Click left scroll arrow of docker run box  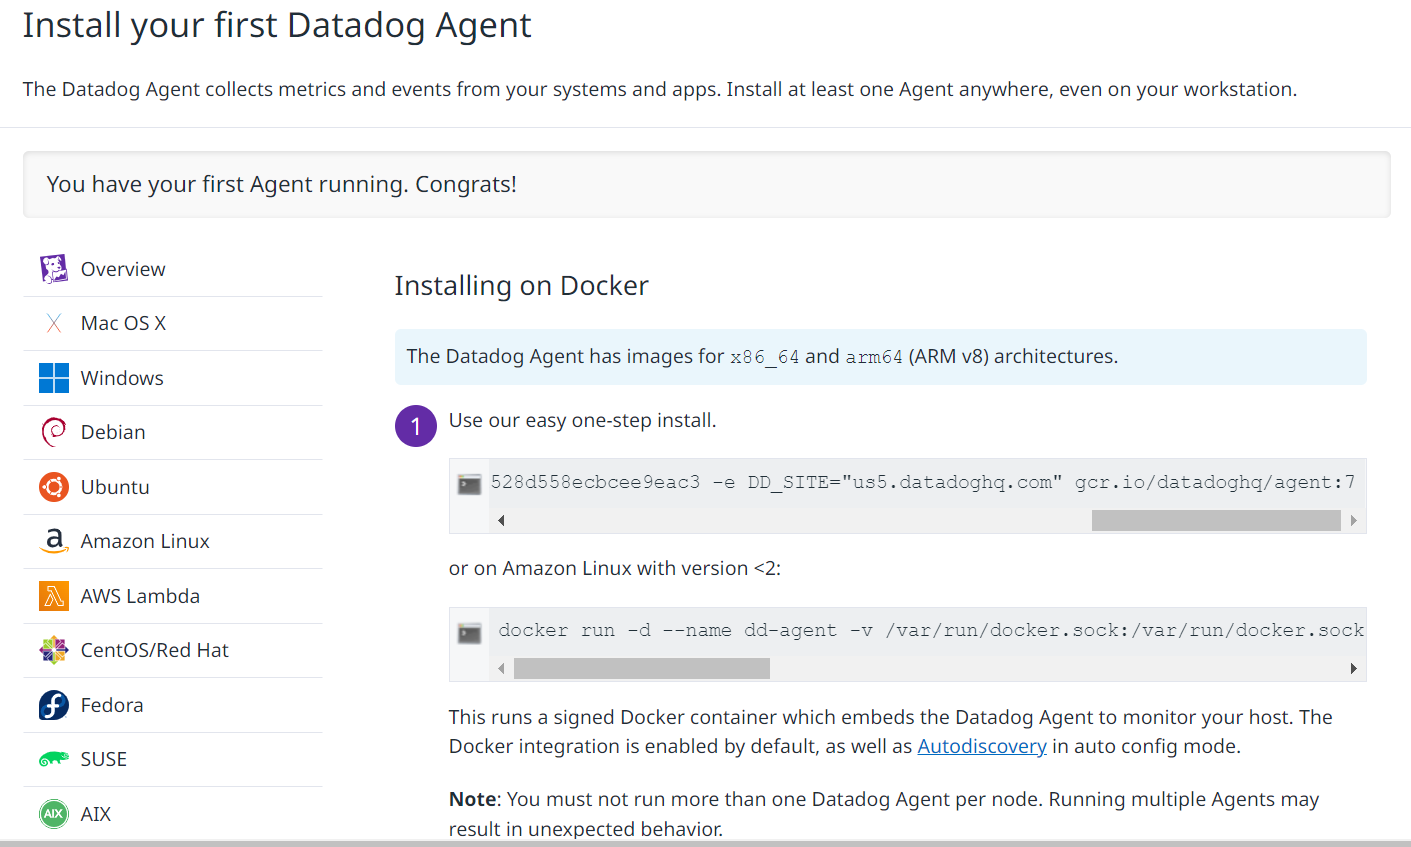click(x=501, y=668)
